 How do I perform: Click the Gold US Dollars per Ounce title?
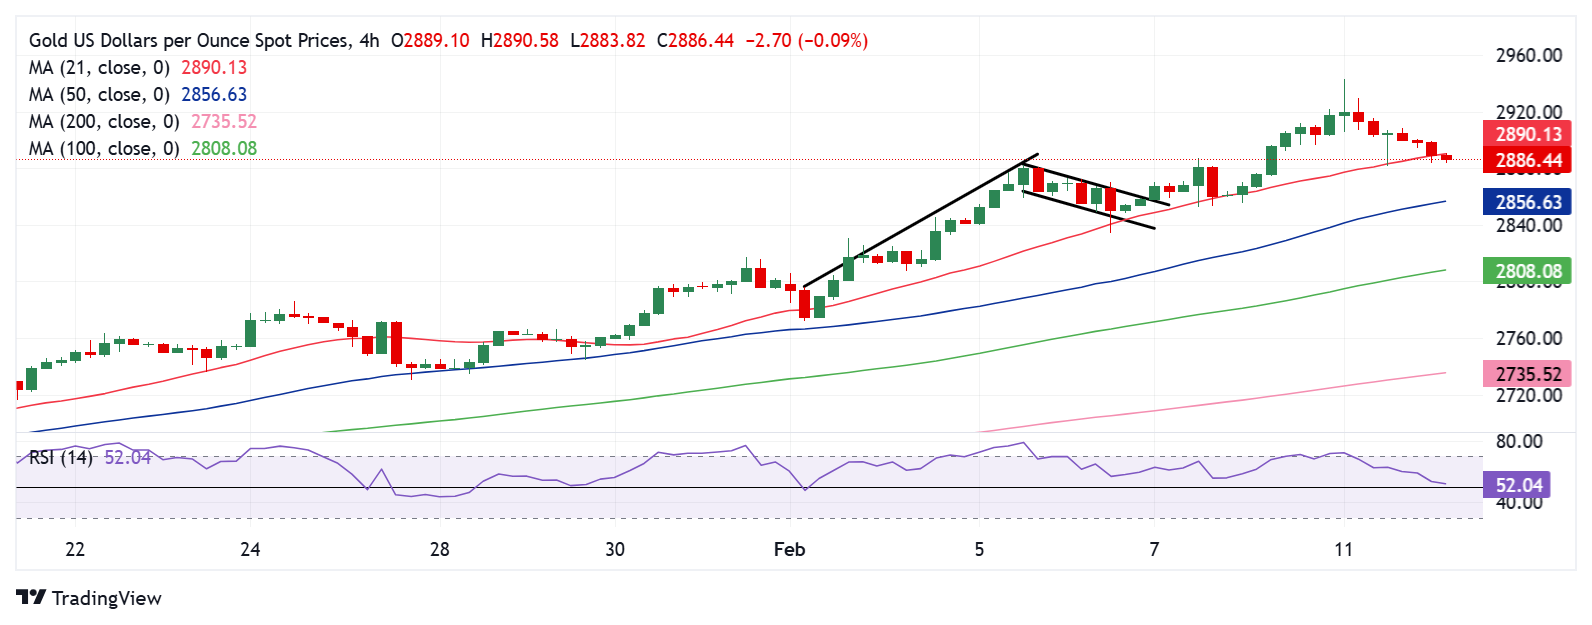190,41
